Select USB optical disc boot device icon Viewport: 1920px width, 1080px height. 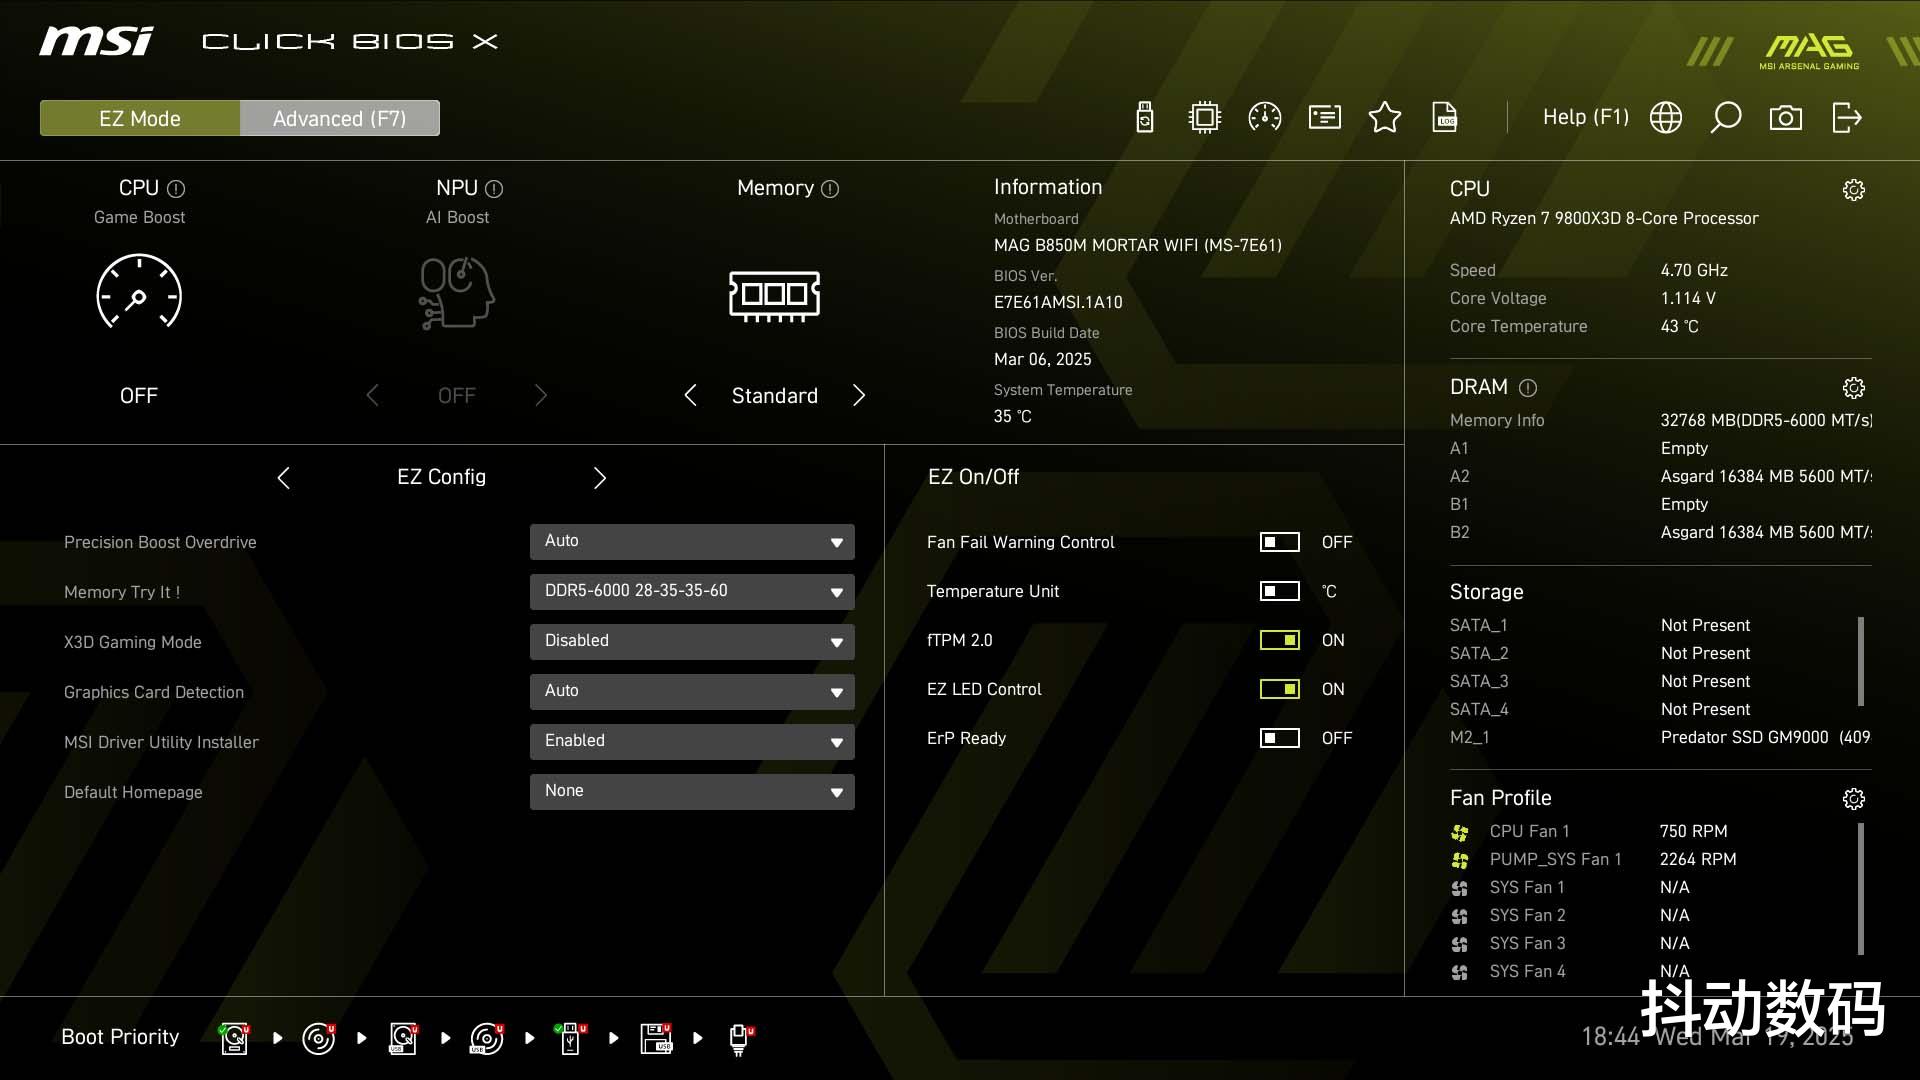coord(486,1038)
